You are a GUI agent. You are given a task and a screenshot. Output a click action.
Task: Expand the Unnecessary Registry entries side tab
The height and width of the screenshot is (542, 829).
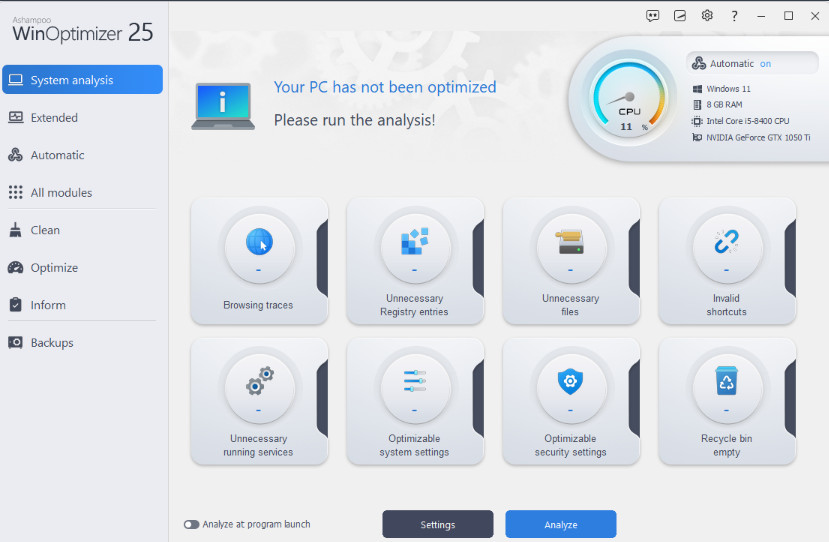(x=478, y=259)
